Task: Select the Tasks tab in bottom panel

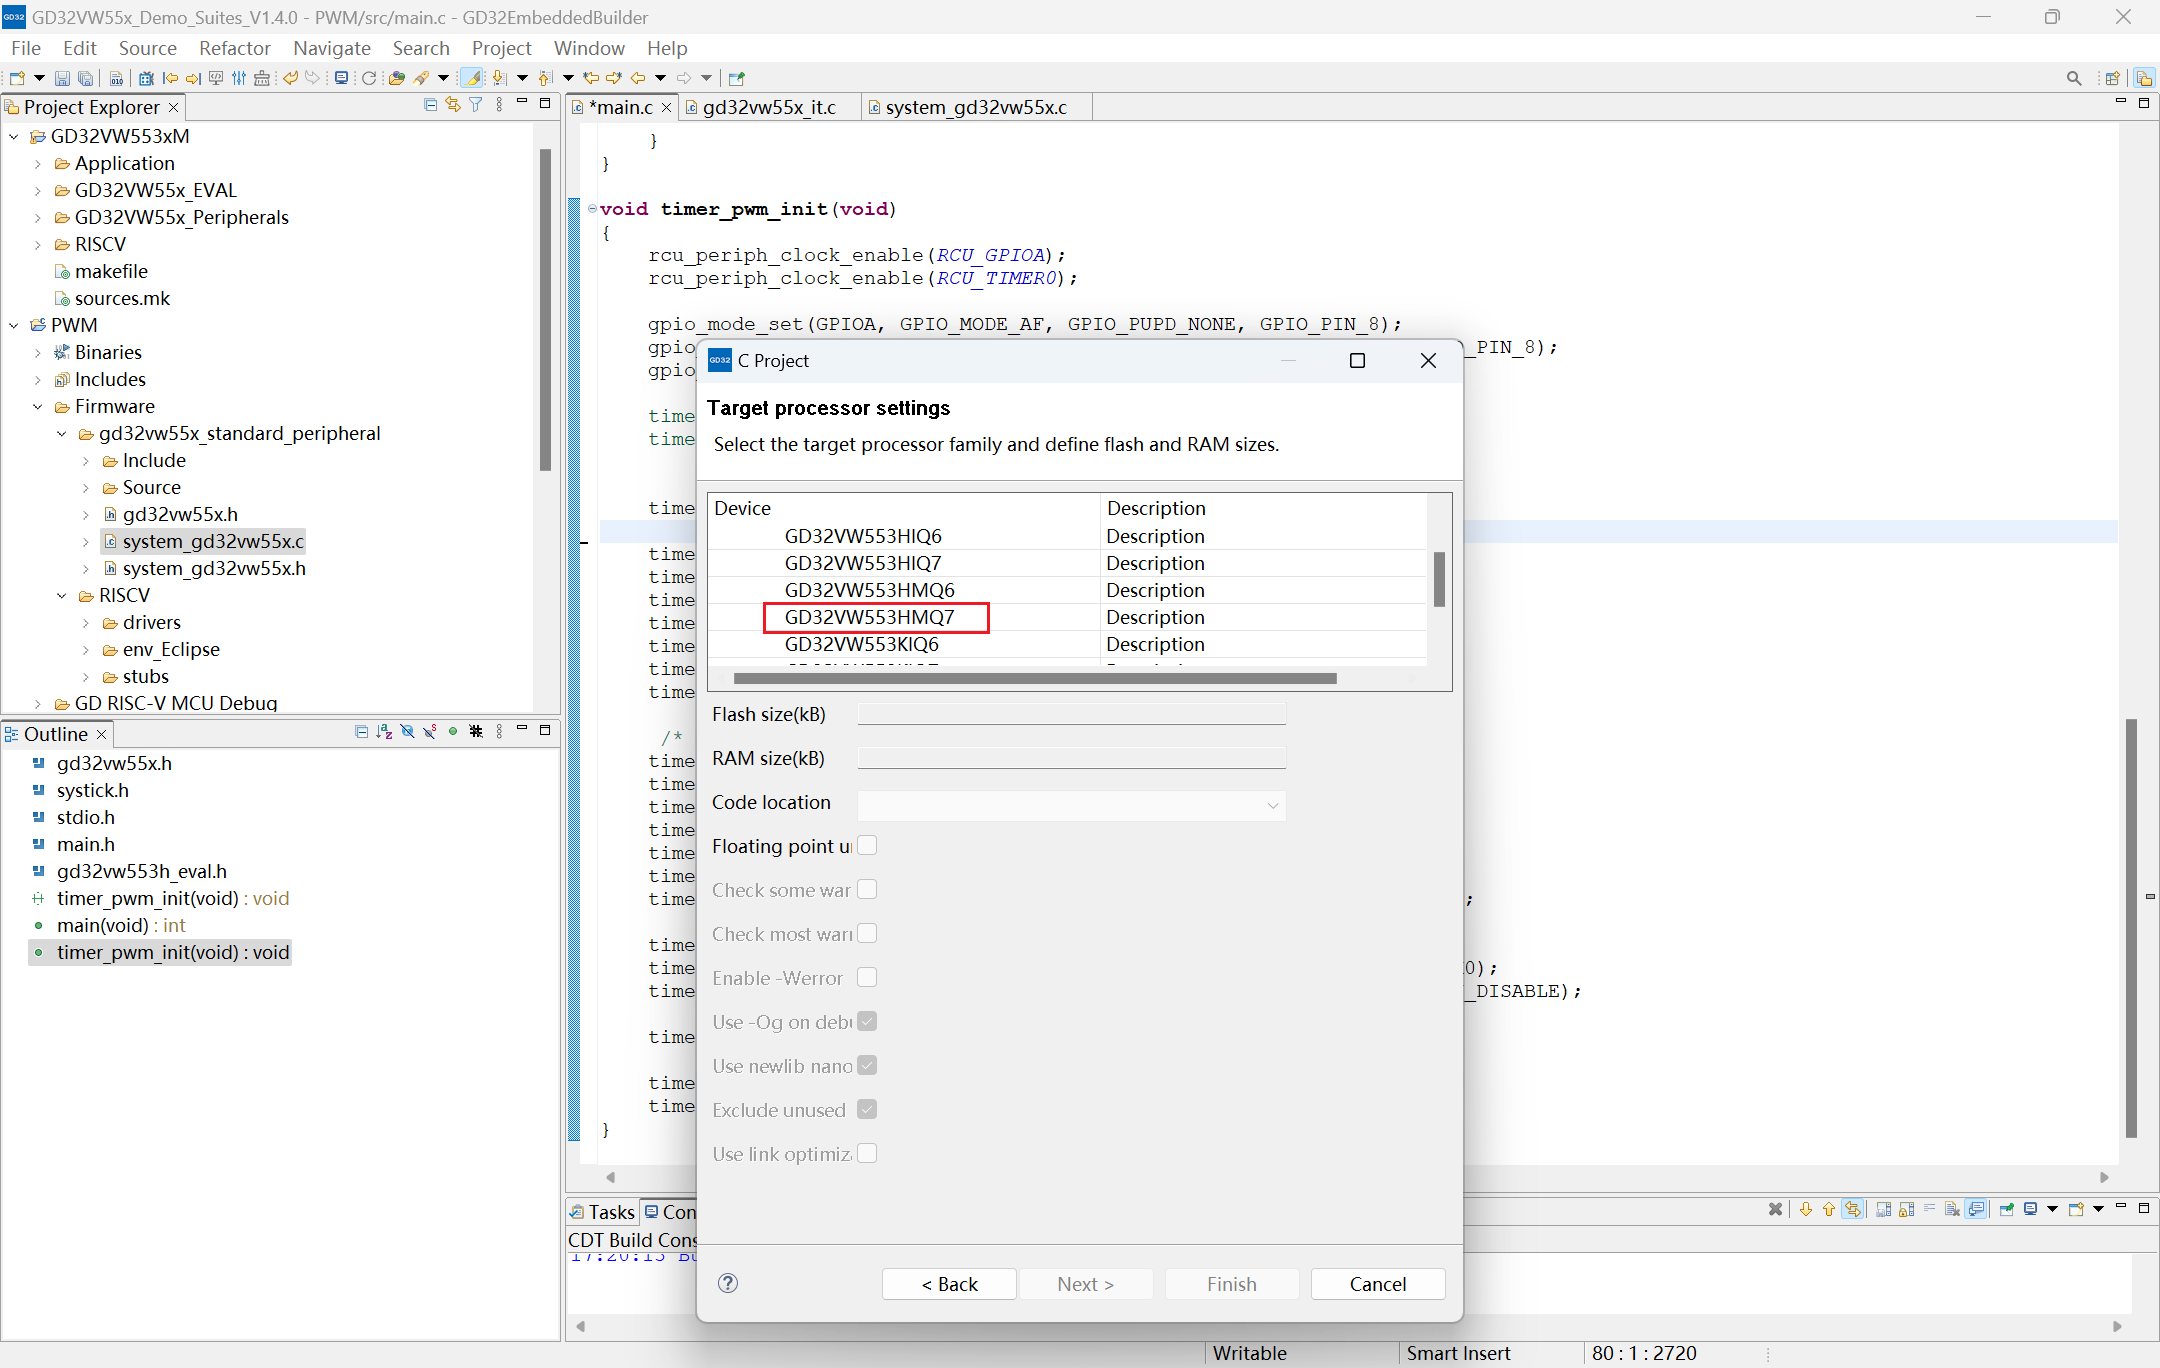Action: pos(603,1212)
